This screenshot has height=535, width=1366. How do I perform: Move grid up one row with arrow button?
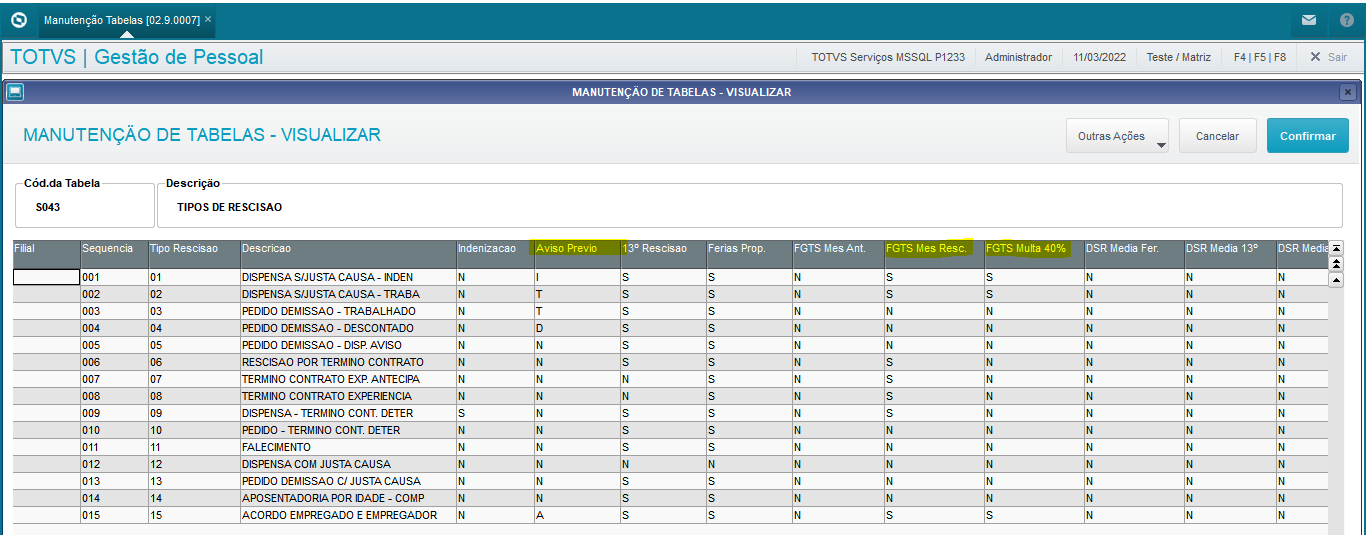pyautogui.click(x=1336, y=280)
